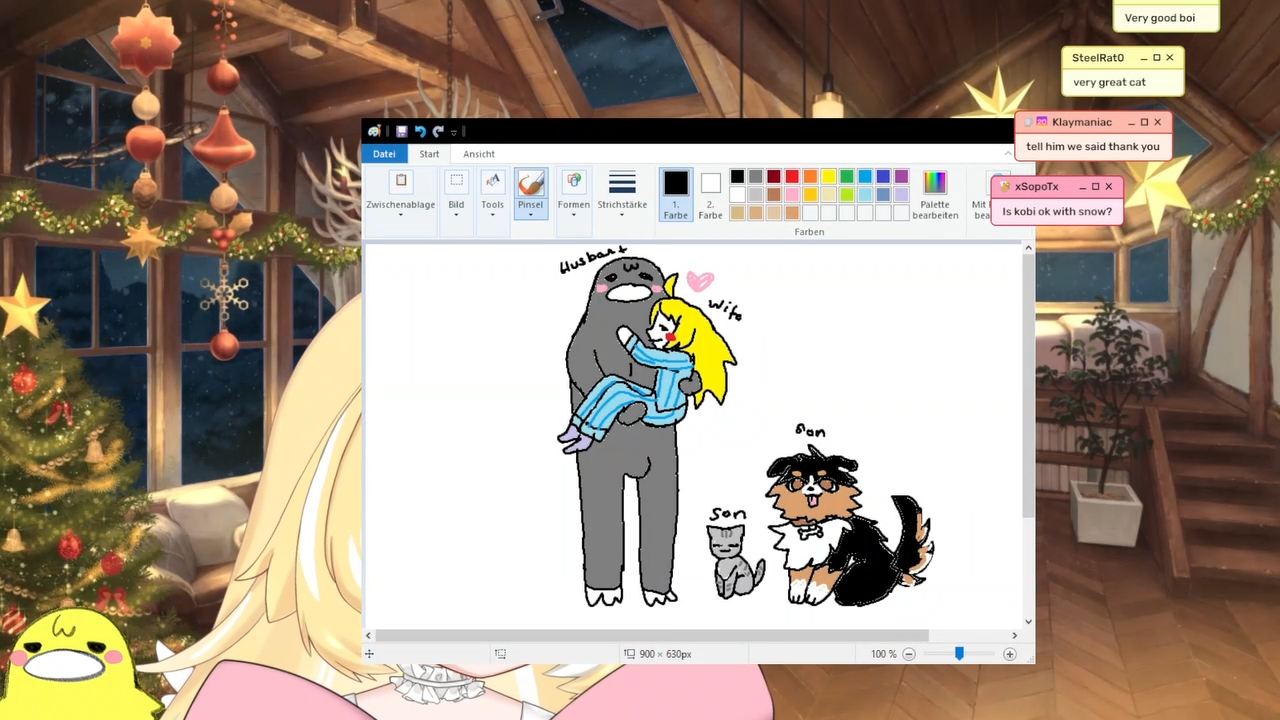Pick the dark red color swatch

(774, 177)
